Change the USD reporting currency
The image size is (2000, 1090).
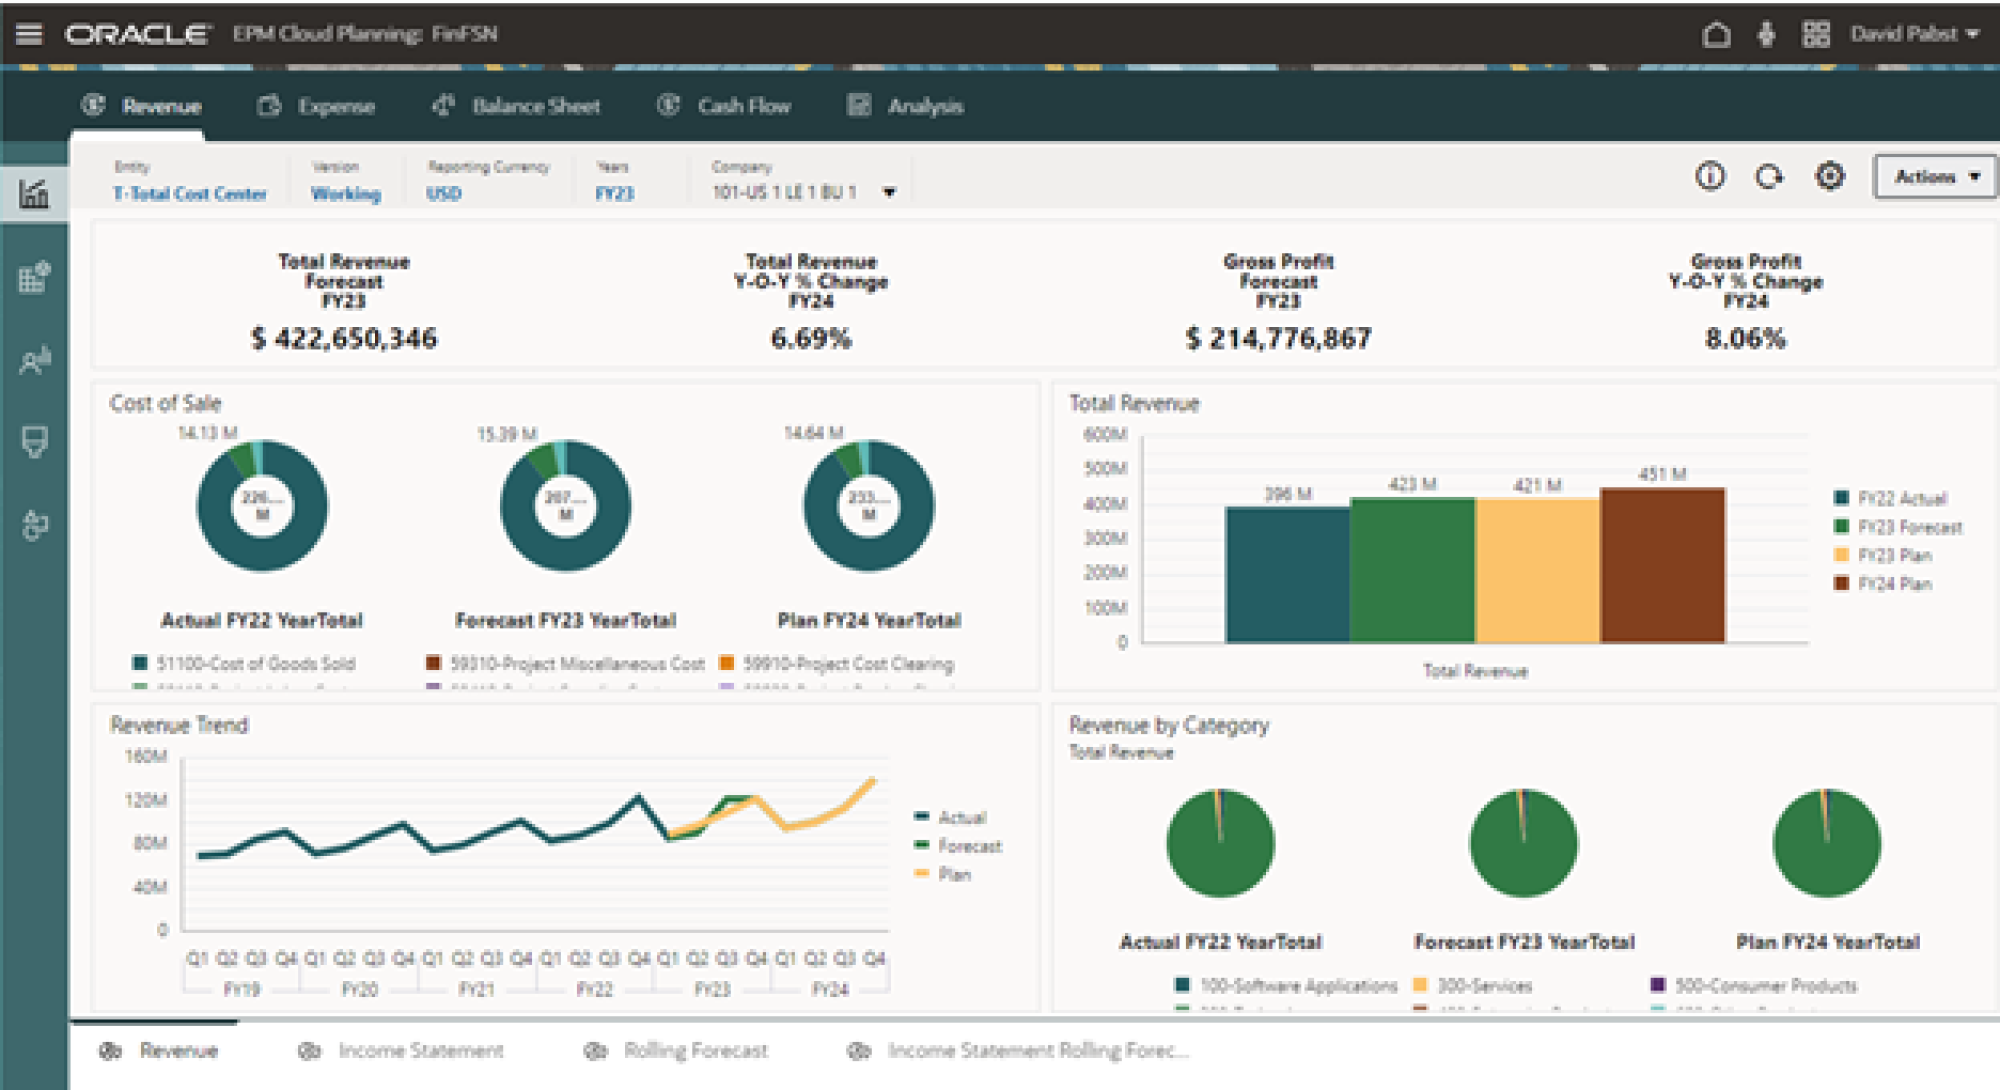point(444,194)
